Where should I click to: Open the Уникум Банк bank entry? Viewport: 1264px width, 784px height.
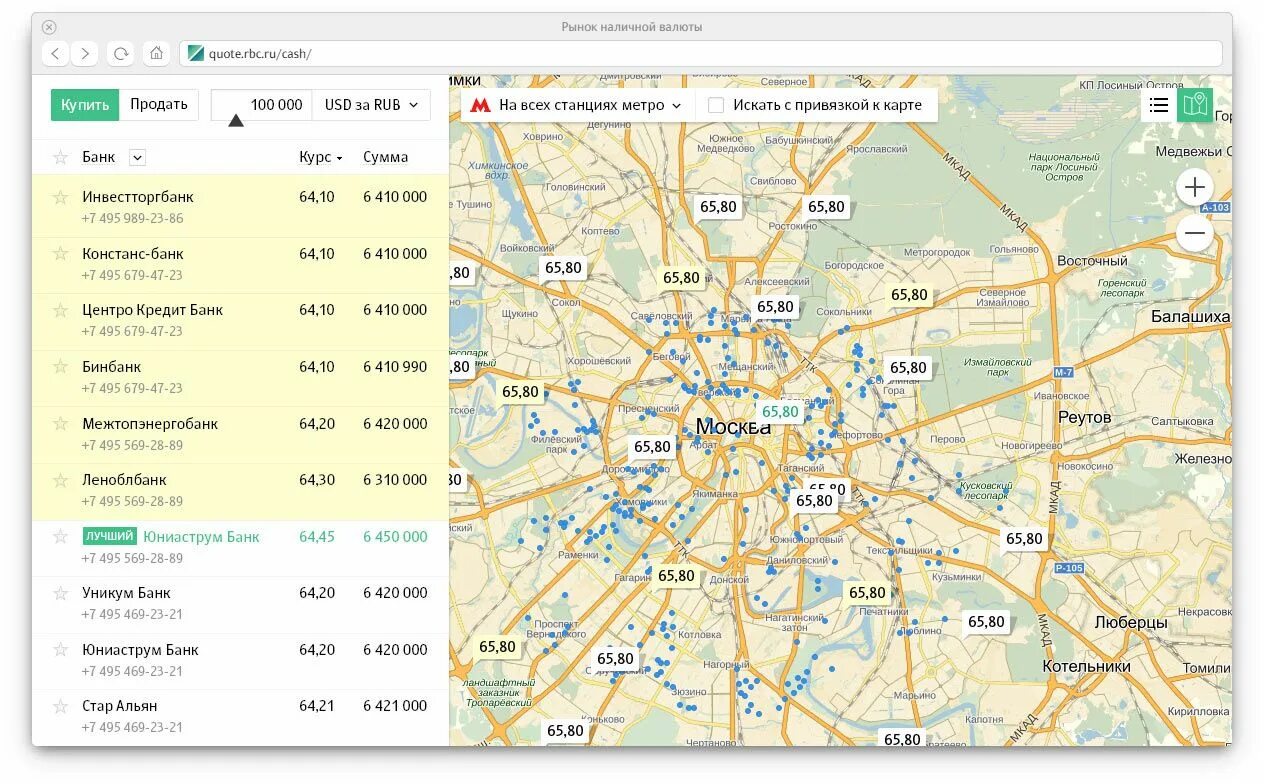coord(127,593)
